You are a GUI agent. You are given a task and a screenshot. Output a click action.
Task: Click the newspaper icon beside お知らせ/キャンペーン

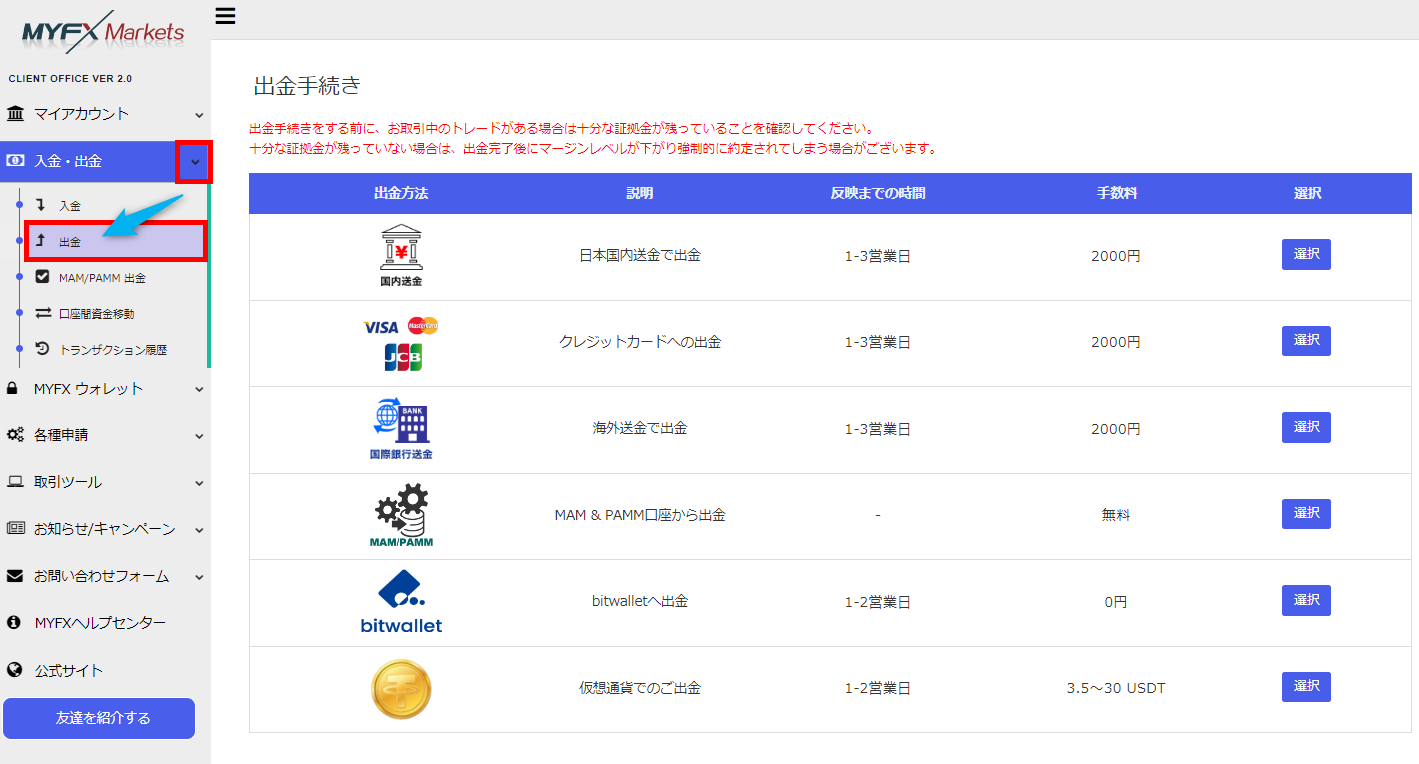[15, 529]
